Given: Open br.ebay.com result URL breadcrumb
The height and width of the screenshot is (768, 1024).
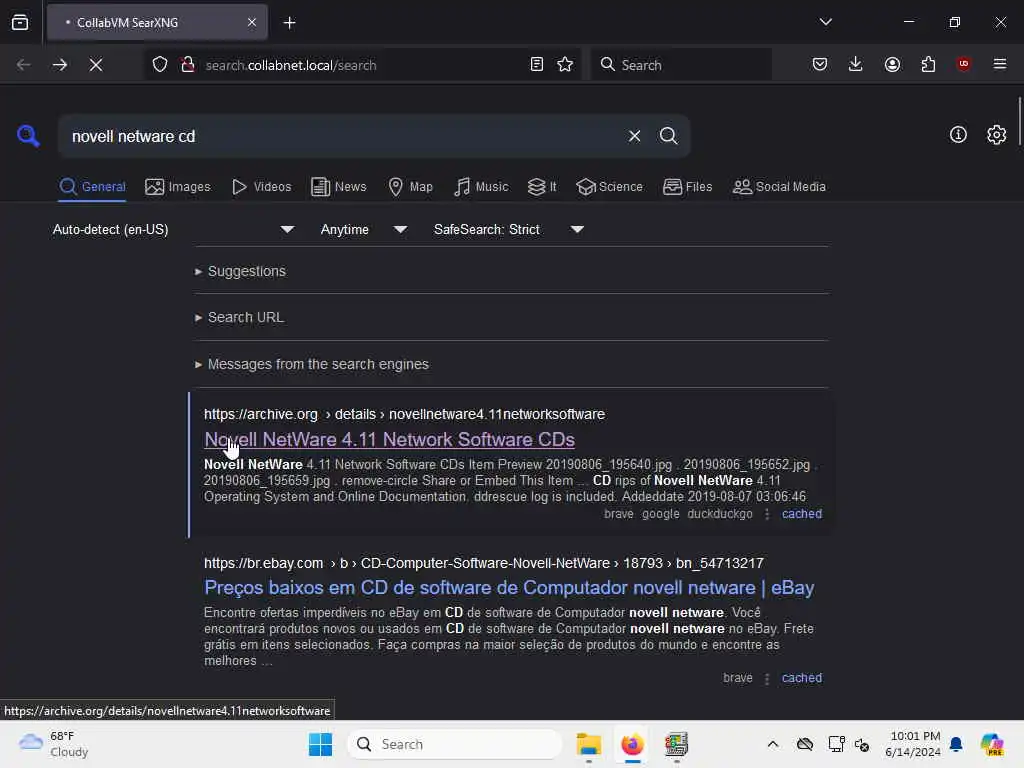Looking at the screenshot, I should coord(483,563).
